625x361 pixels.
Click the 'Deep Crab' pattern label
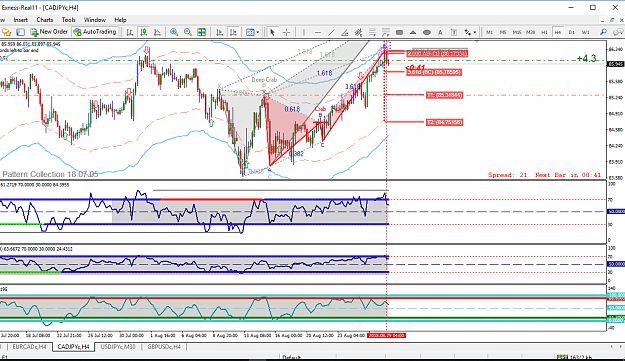coord(264,80)
